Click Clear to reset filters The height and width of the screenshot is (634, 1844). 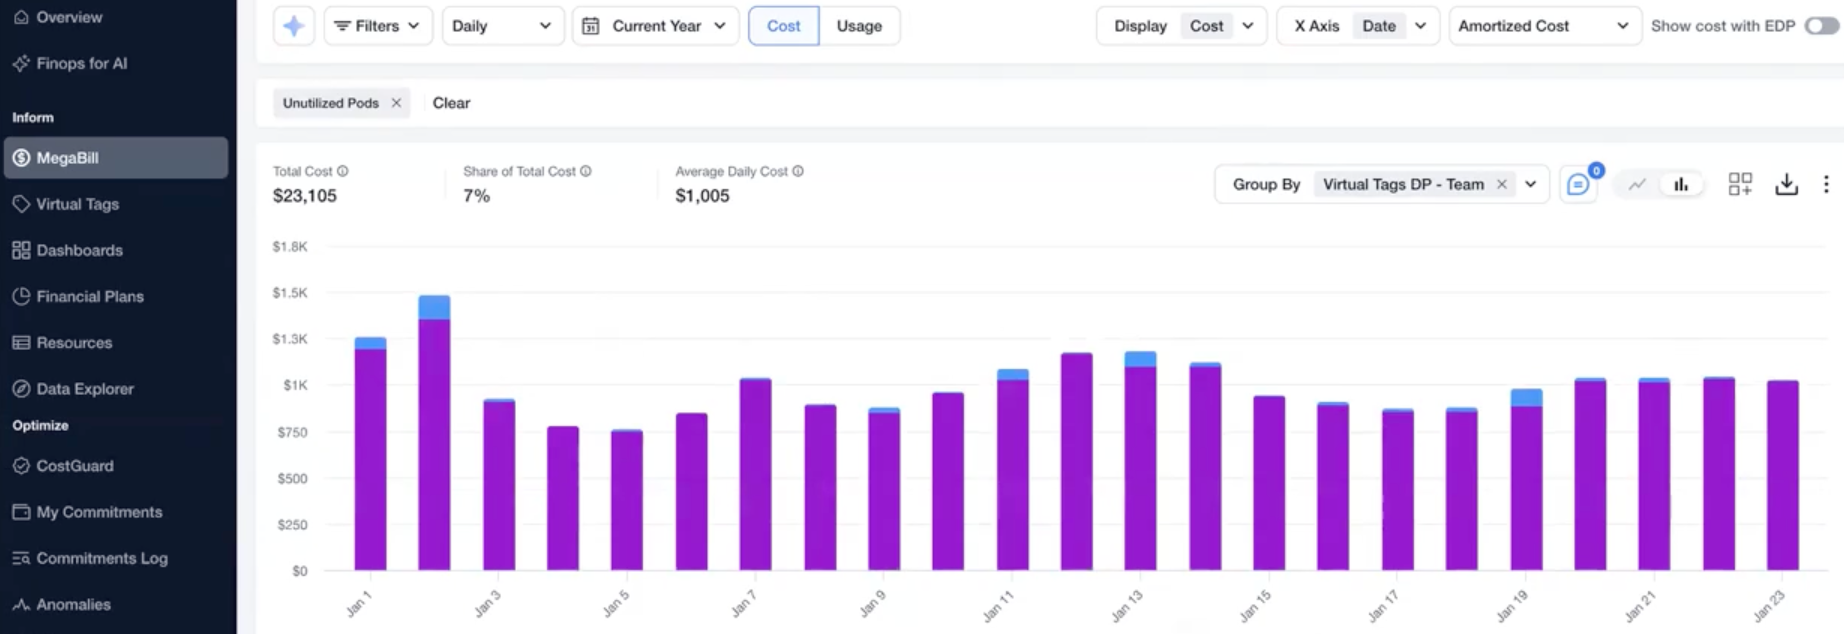coord(451,103)
